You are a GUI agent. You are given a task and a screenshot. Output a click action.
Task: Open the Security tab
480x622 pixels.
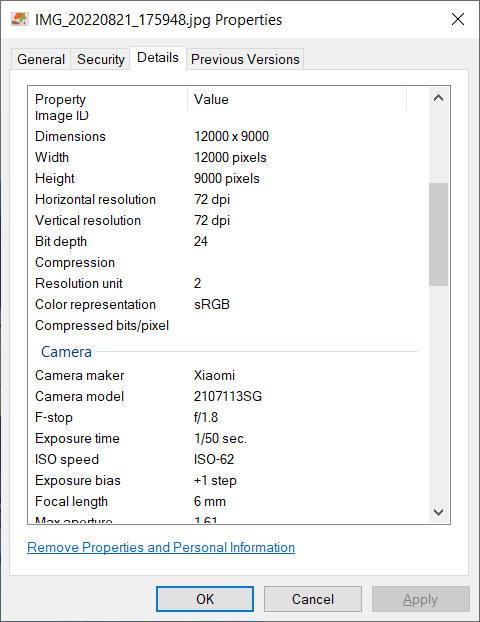click(101, 59)
